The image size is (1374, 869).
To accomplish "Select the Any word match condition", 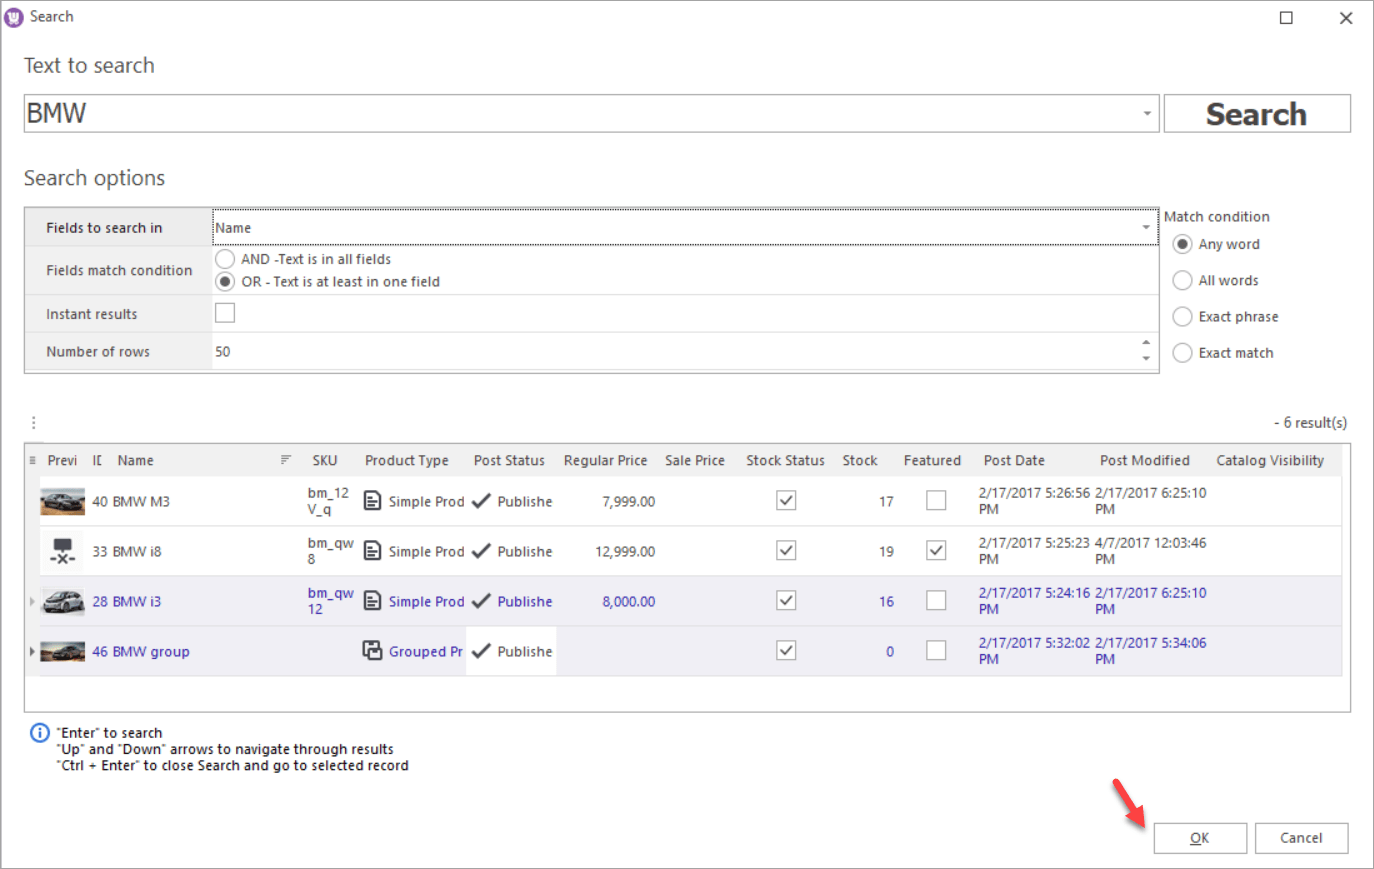I will 1182,244.
